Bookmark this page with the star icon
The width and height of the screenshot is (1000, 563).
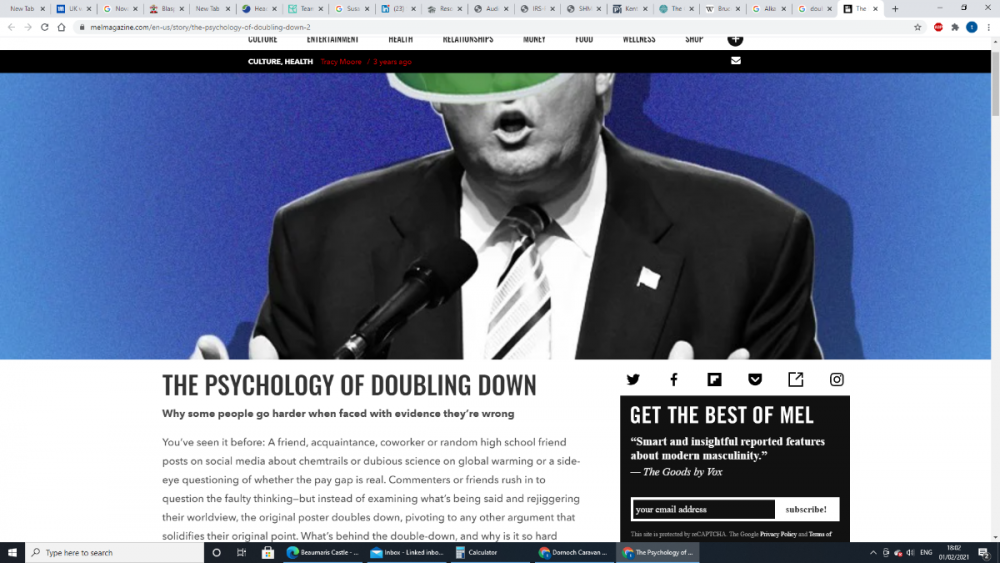coord(918,27)
